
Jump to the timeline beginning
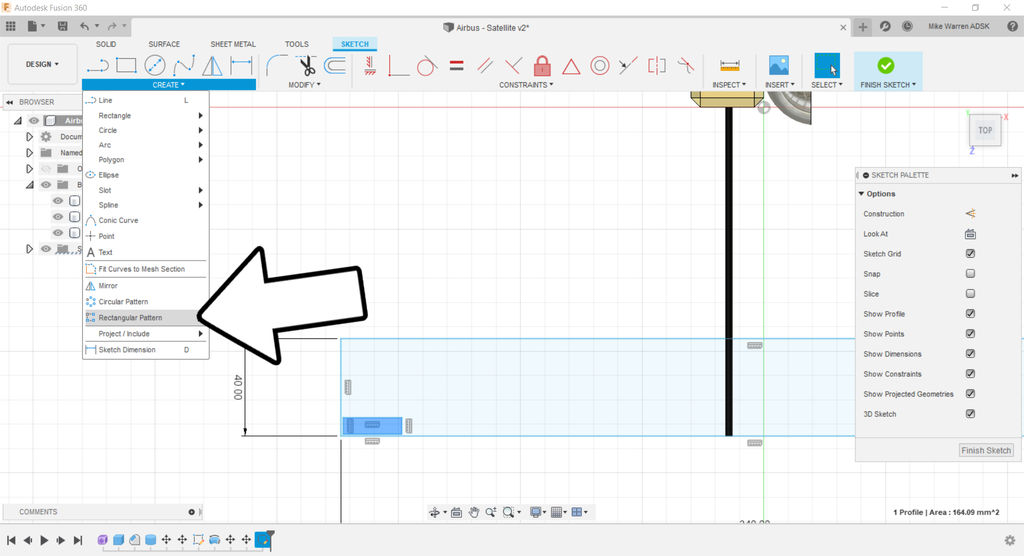(11, 540)
